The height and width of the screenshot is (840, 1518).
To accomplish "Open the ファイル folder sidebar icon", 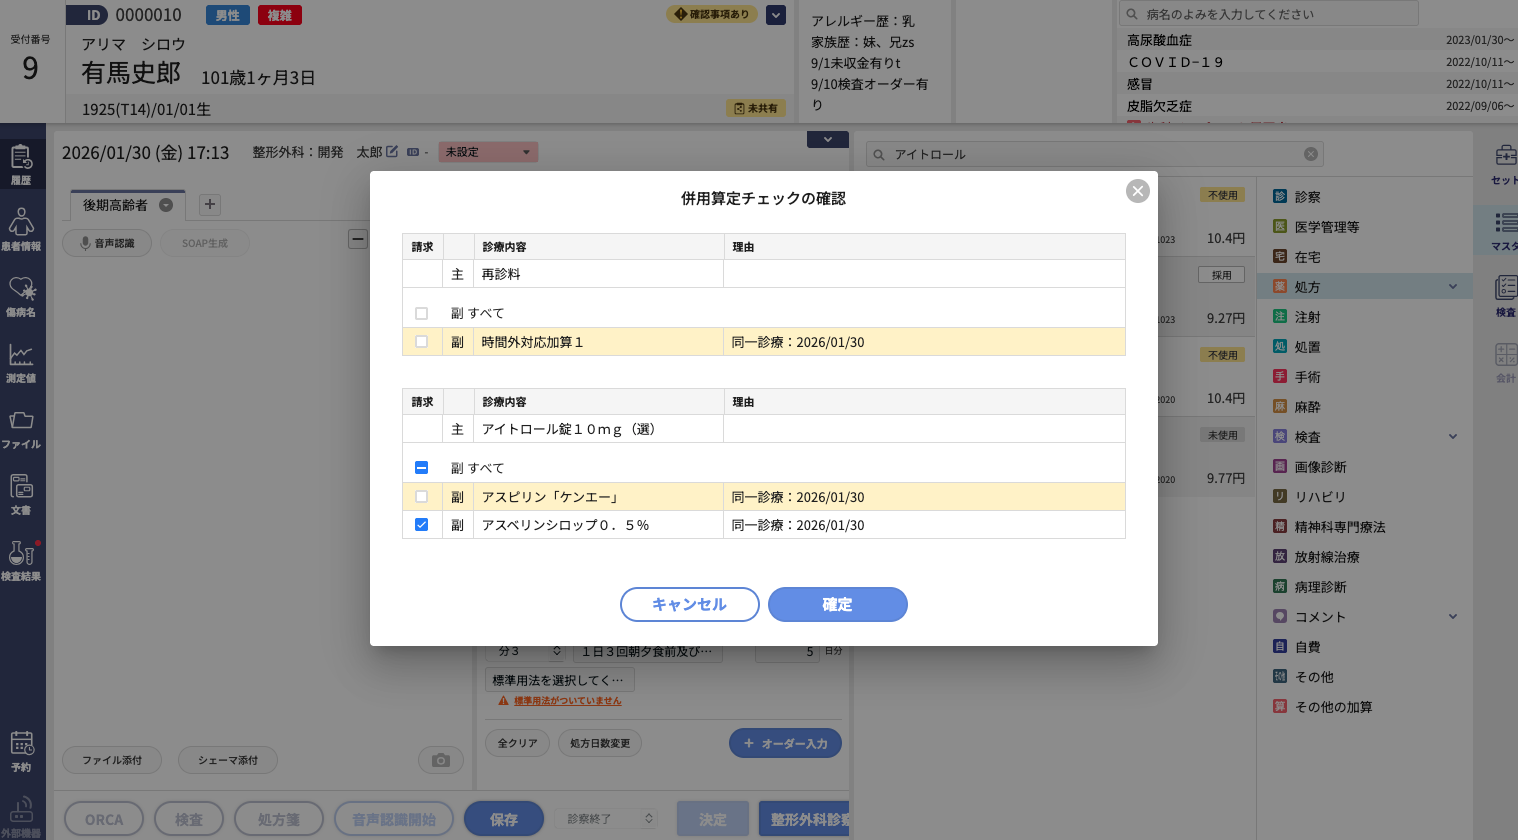I will click(21, 428).
